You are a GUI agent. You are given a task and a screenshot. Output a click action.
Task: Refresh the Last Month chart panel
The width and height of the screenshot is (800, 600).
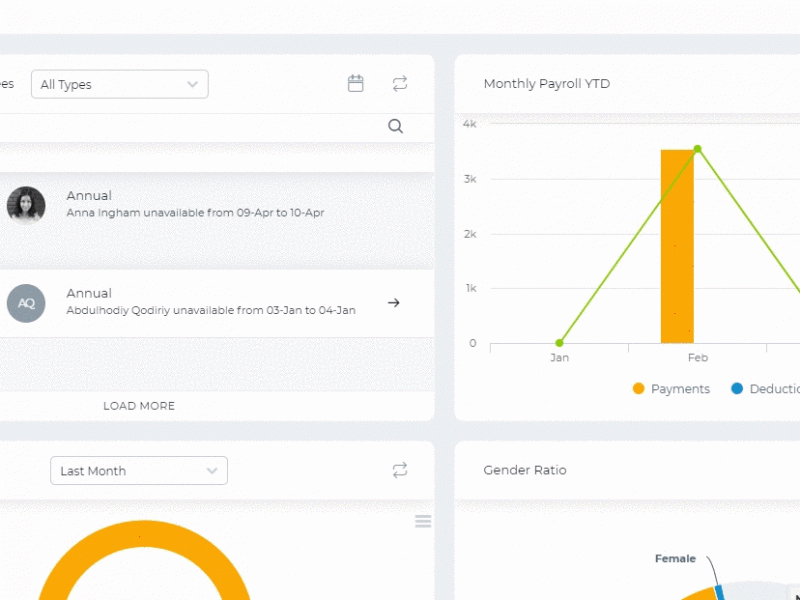[400, 470]
